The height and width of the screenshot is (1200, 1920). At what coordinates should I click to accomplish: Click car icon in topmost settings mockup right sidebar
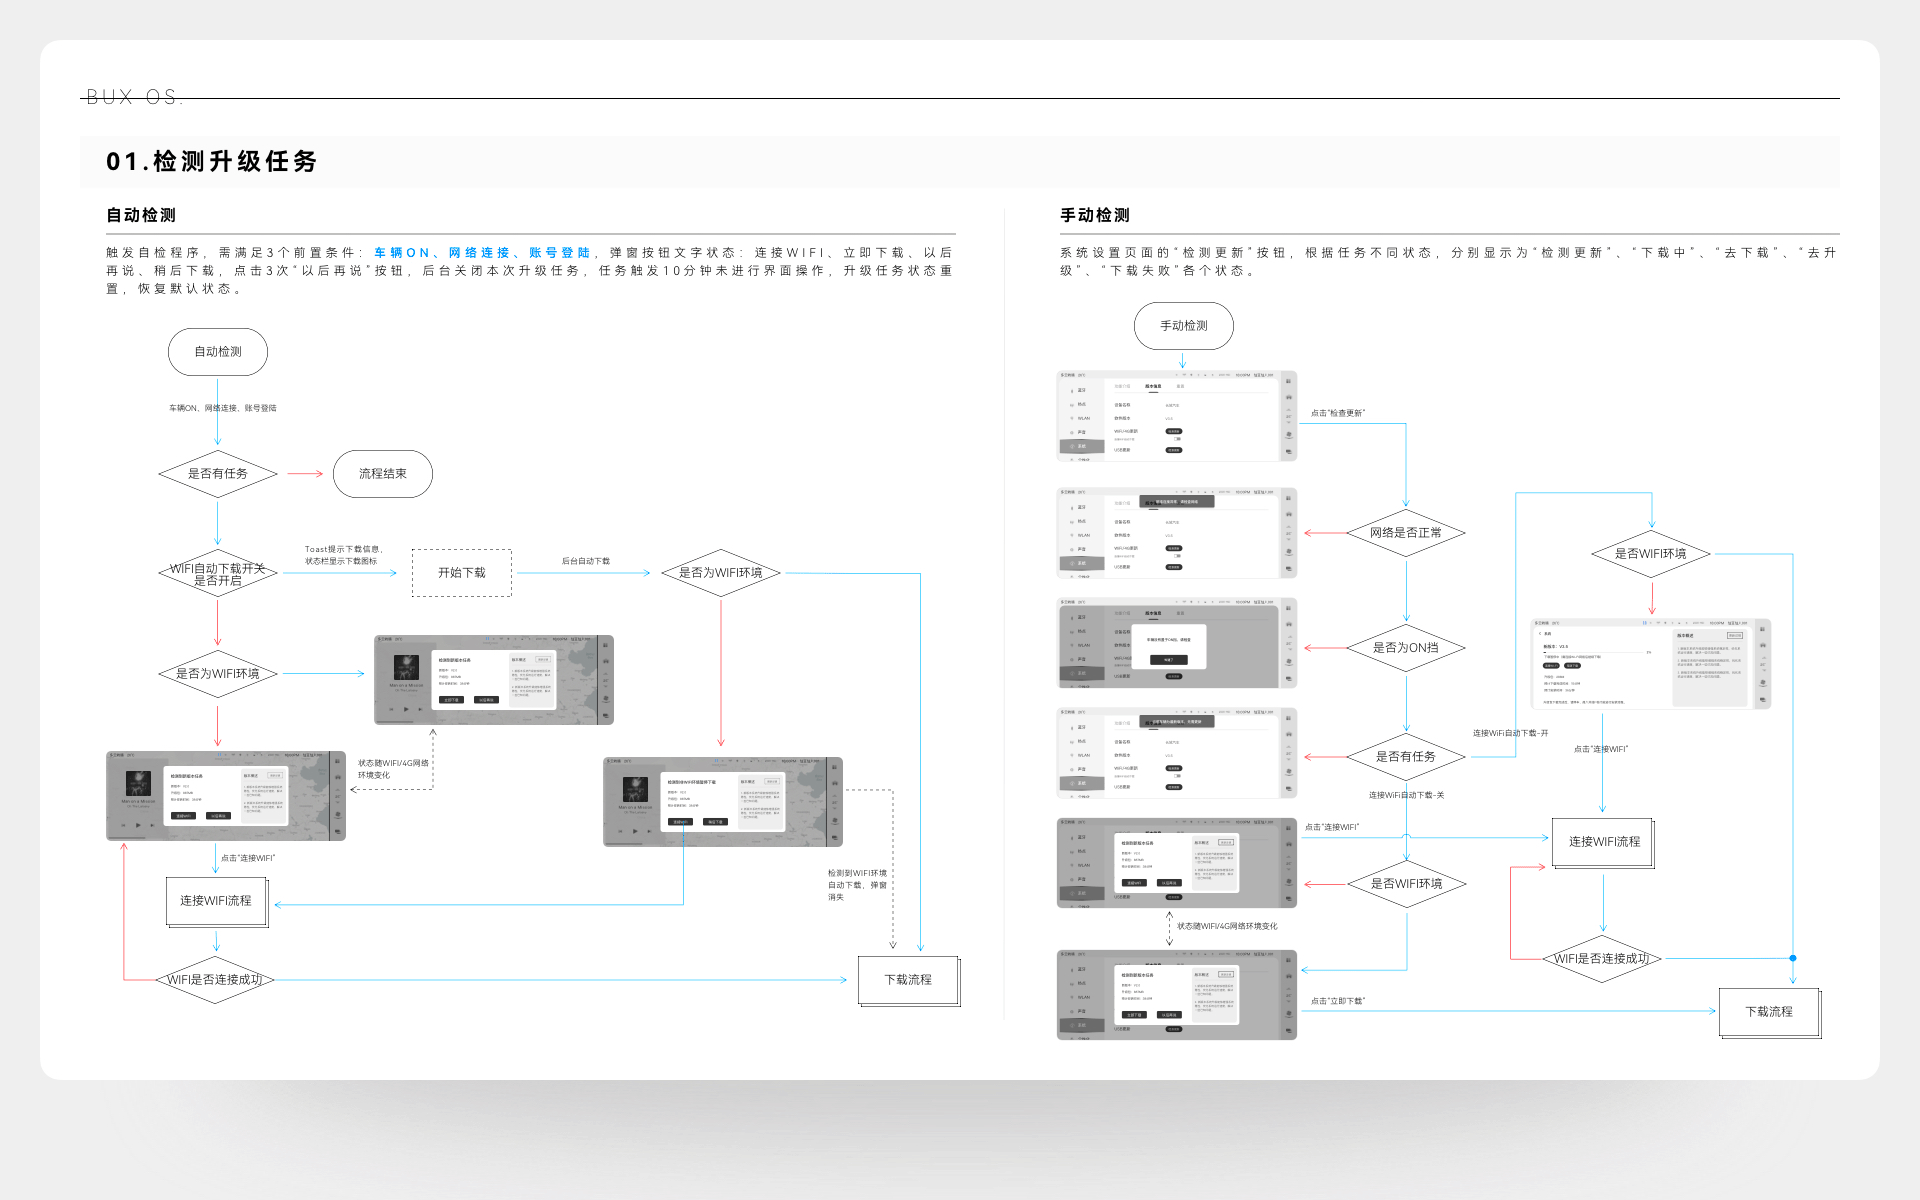click(1288, 397)
